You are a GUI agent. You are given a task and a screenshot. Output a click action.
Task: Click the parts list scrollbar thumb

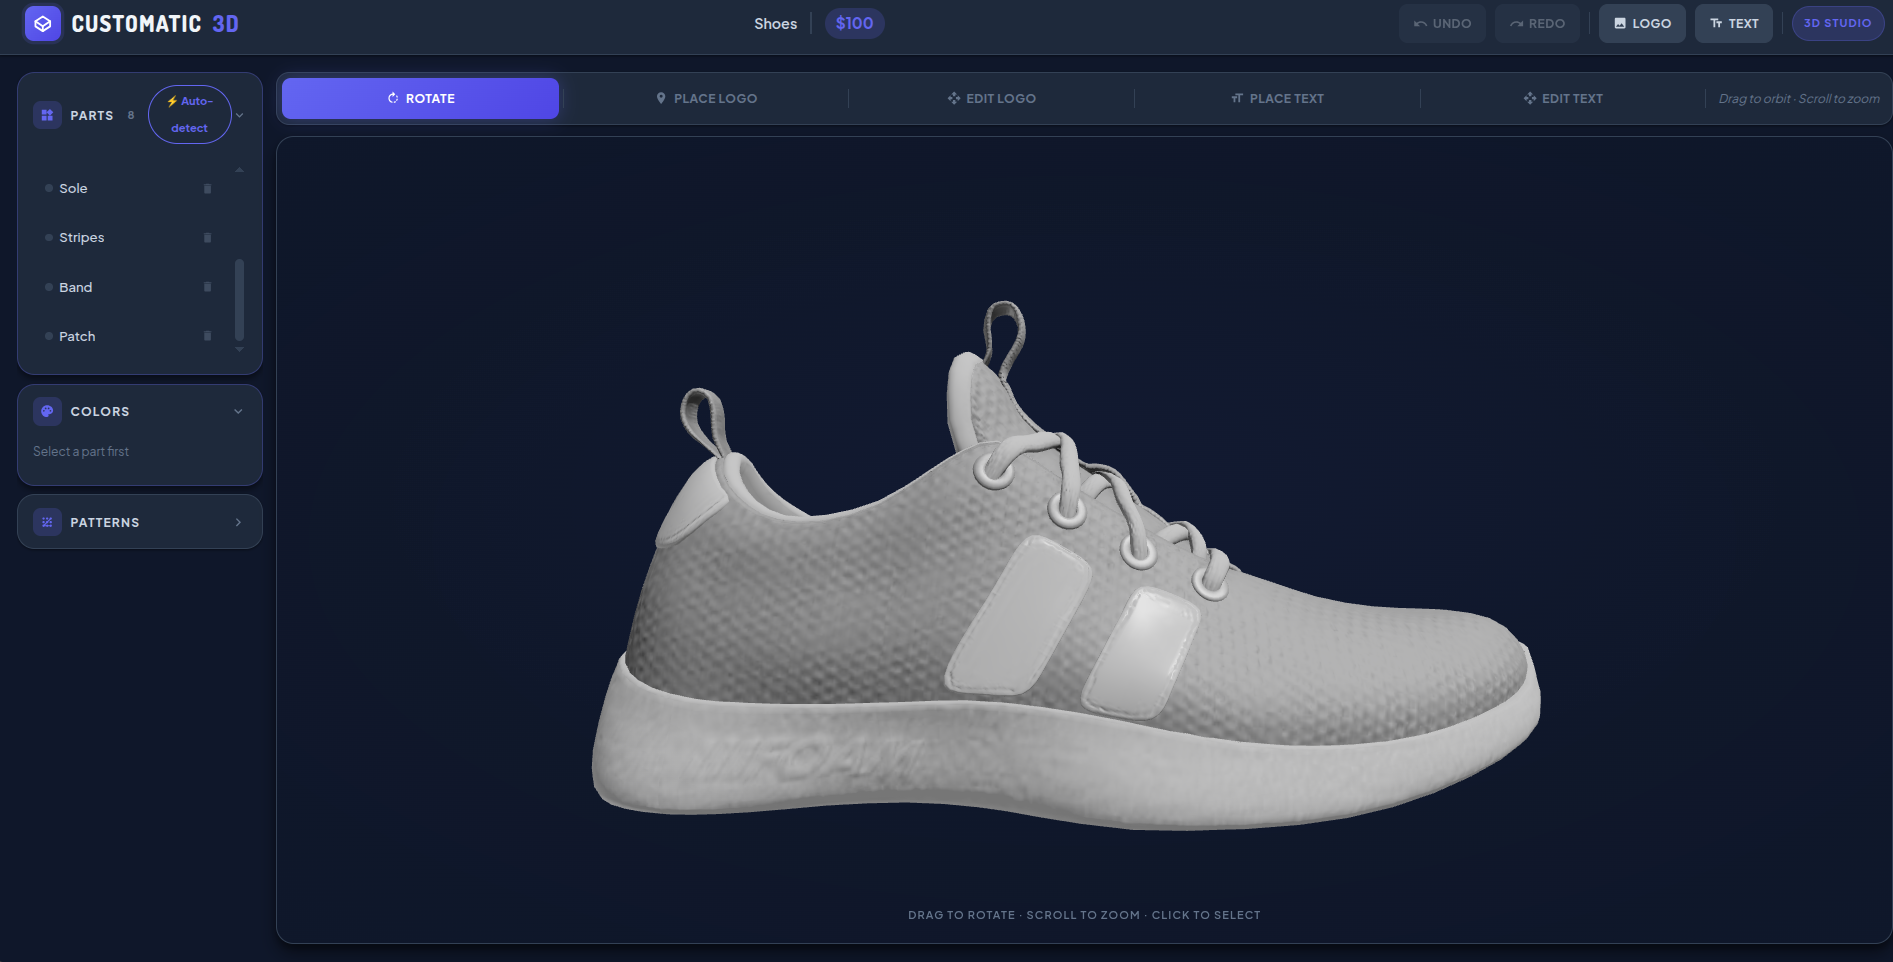tap(239, 300)
